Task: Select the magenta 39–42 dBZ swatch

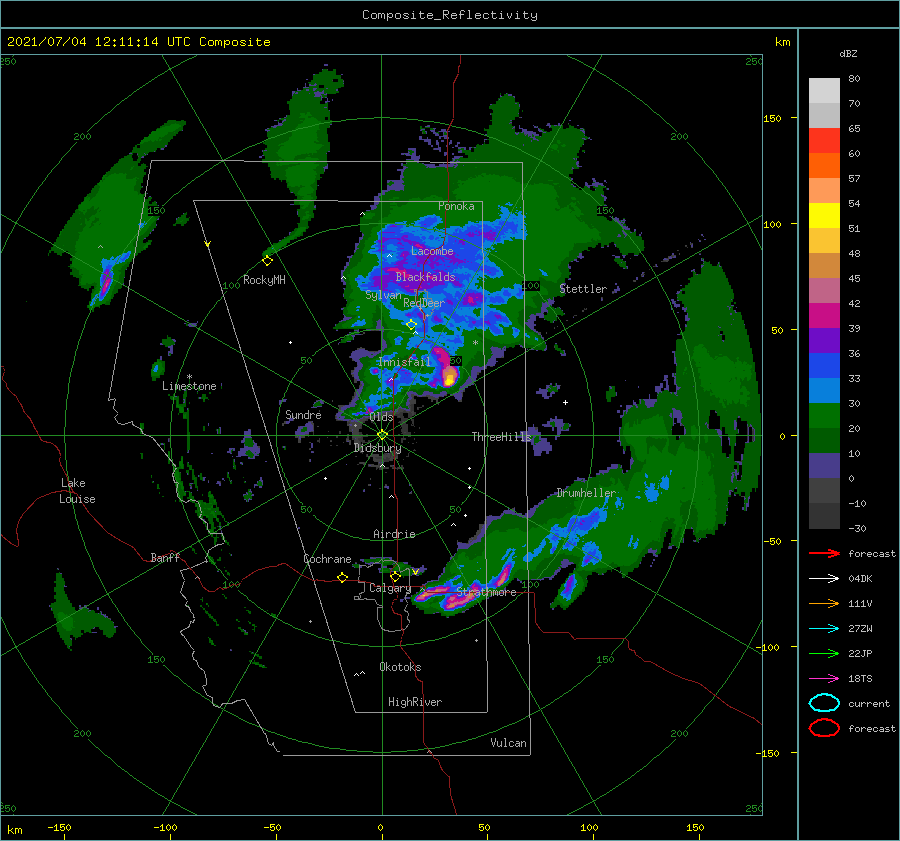Action: [824, 316]
